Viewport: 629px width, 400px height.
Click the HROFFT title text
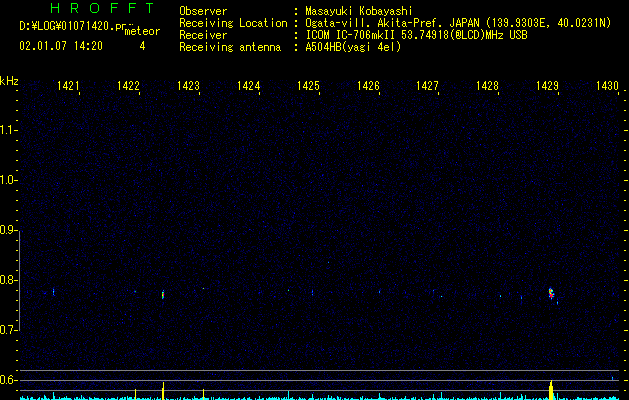click(x=102, y=8)
